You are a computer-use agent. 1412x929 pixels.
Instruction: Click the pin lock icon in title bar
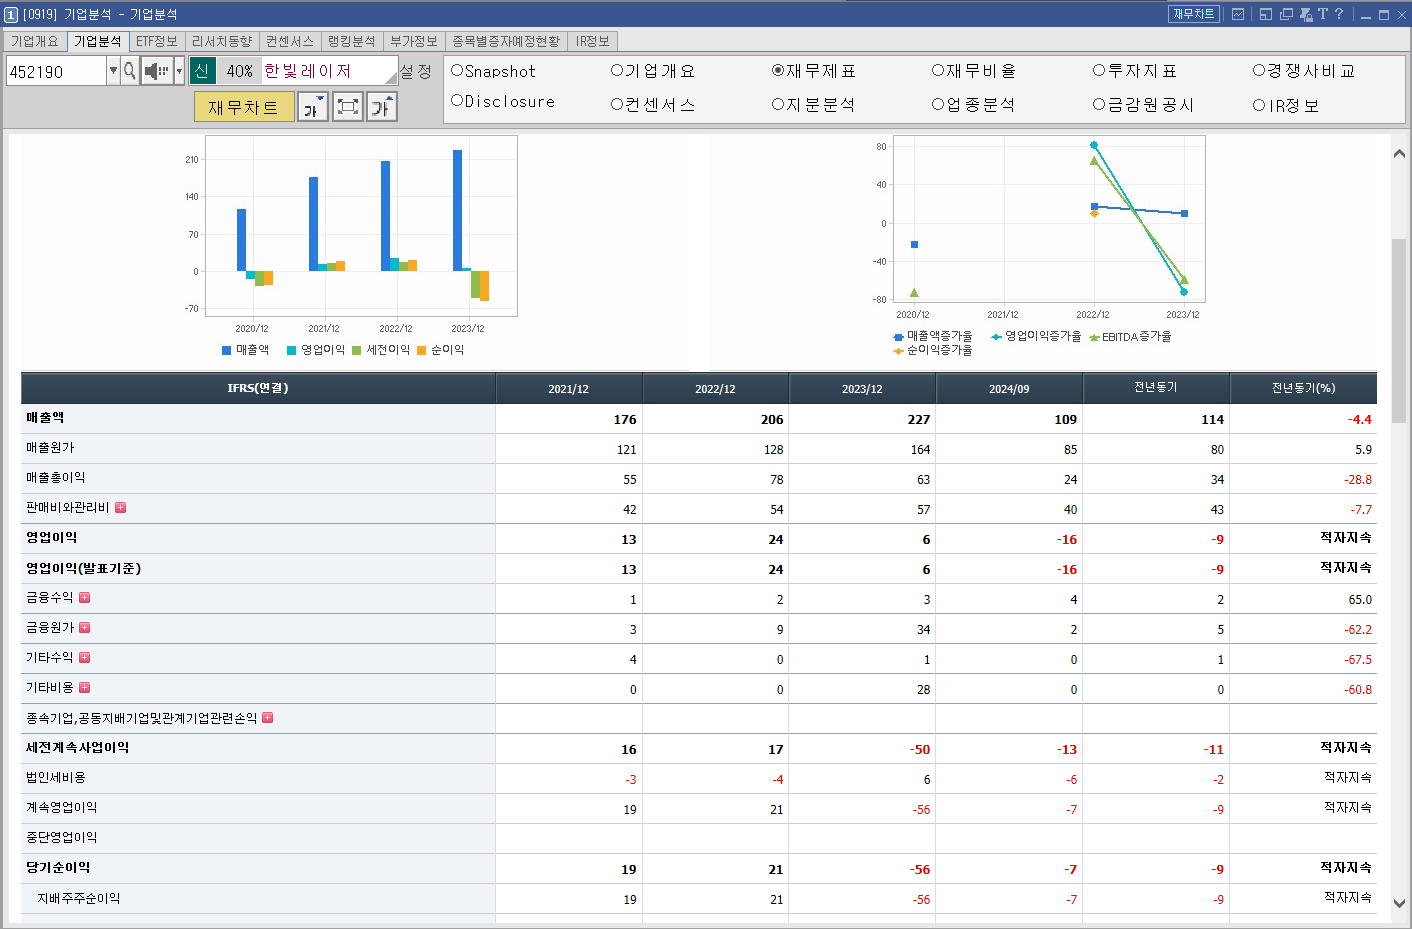click(x=1306, y=14)
